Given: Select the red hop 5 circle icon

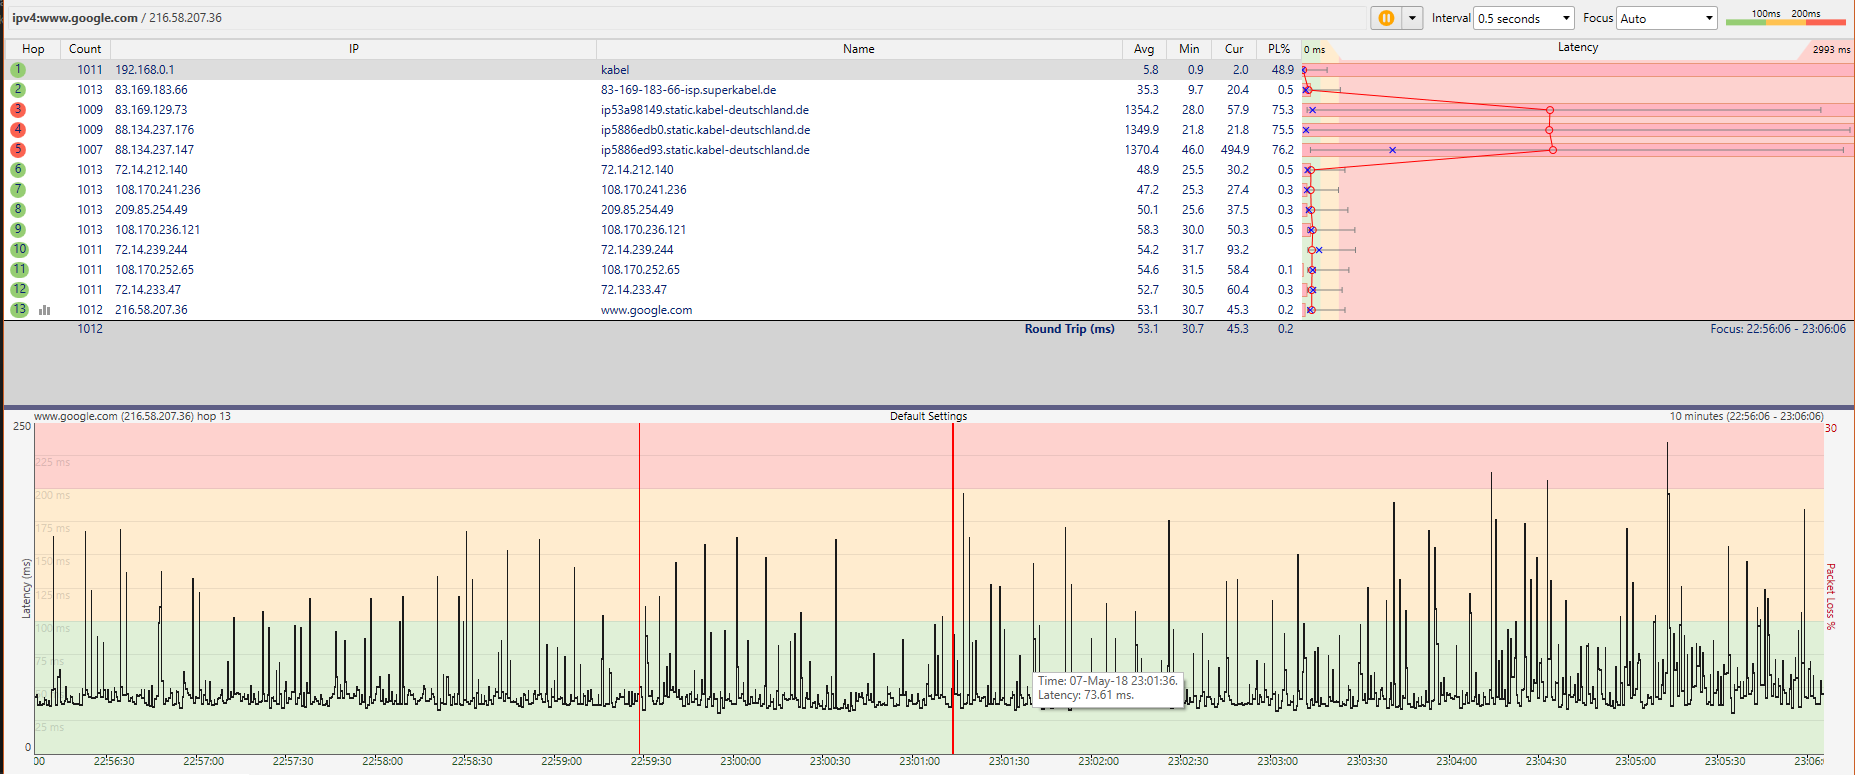Looking at the screenshot, I should pos(18,150).
